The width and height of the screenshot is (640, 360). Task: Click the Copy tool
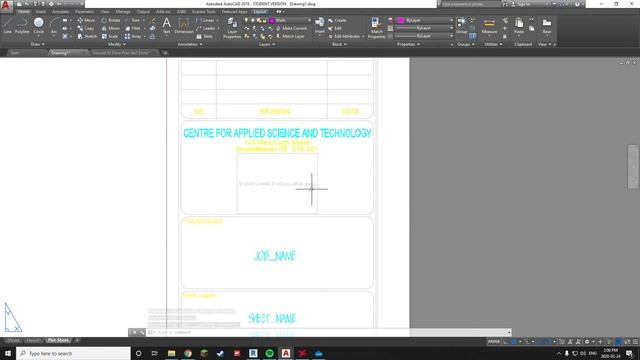click(86, 28)
